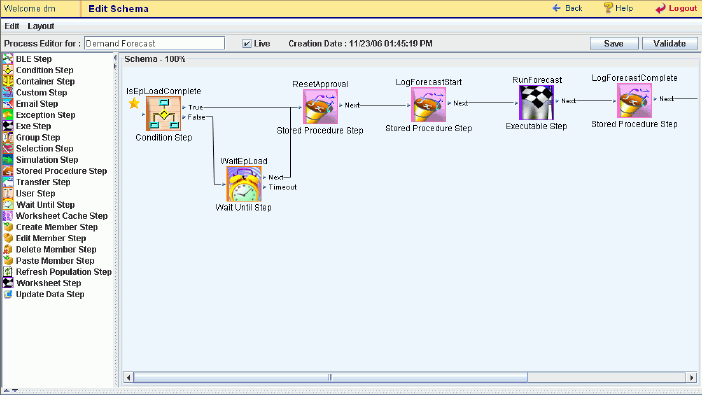Select the User Step palette icon
The height and width of the screenshot is (395, 702).
[x=8, y=193]
